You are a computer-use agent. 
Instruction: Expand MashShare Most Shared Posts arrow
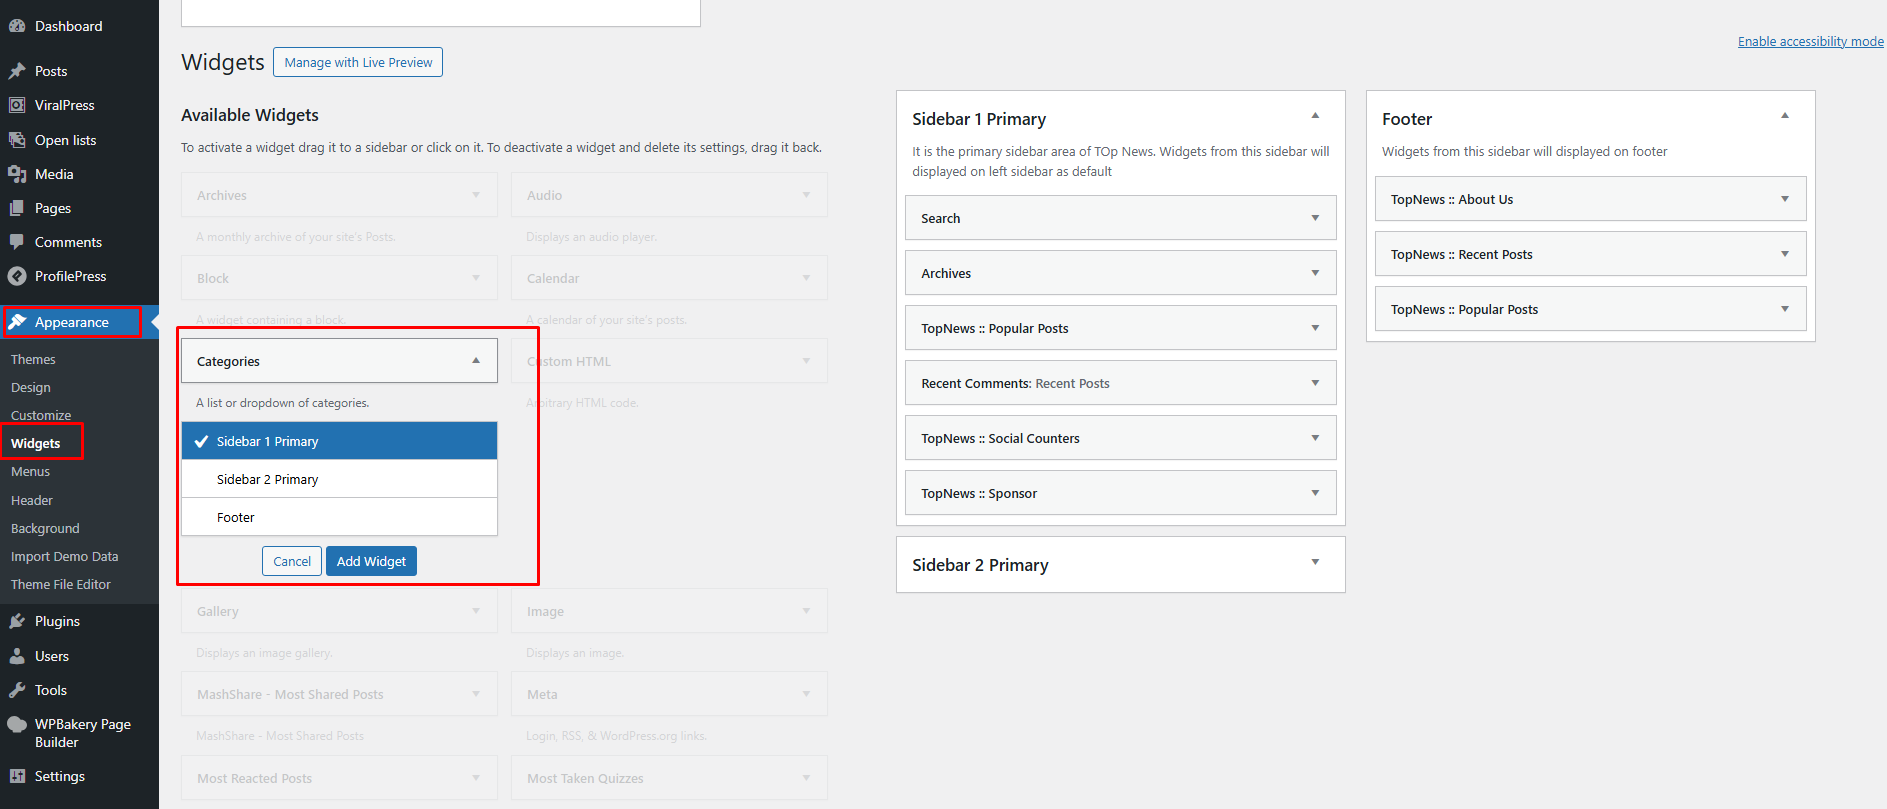coord(476,694)
